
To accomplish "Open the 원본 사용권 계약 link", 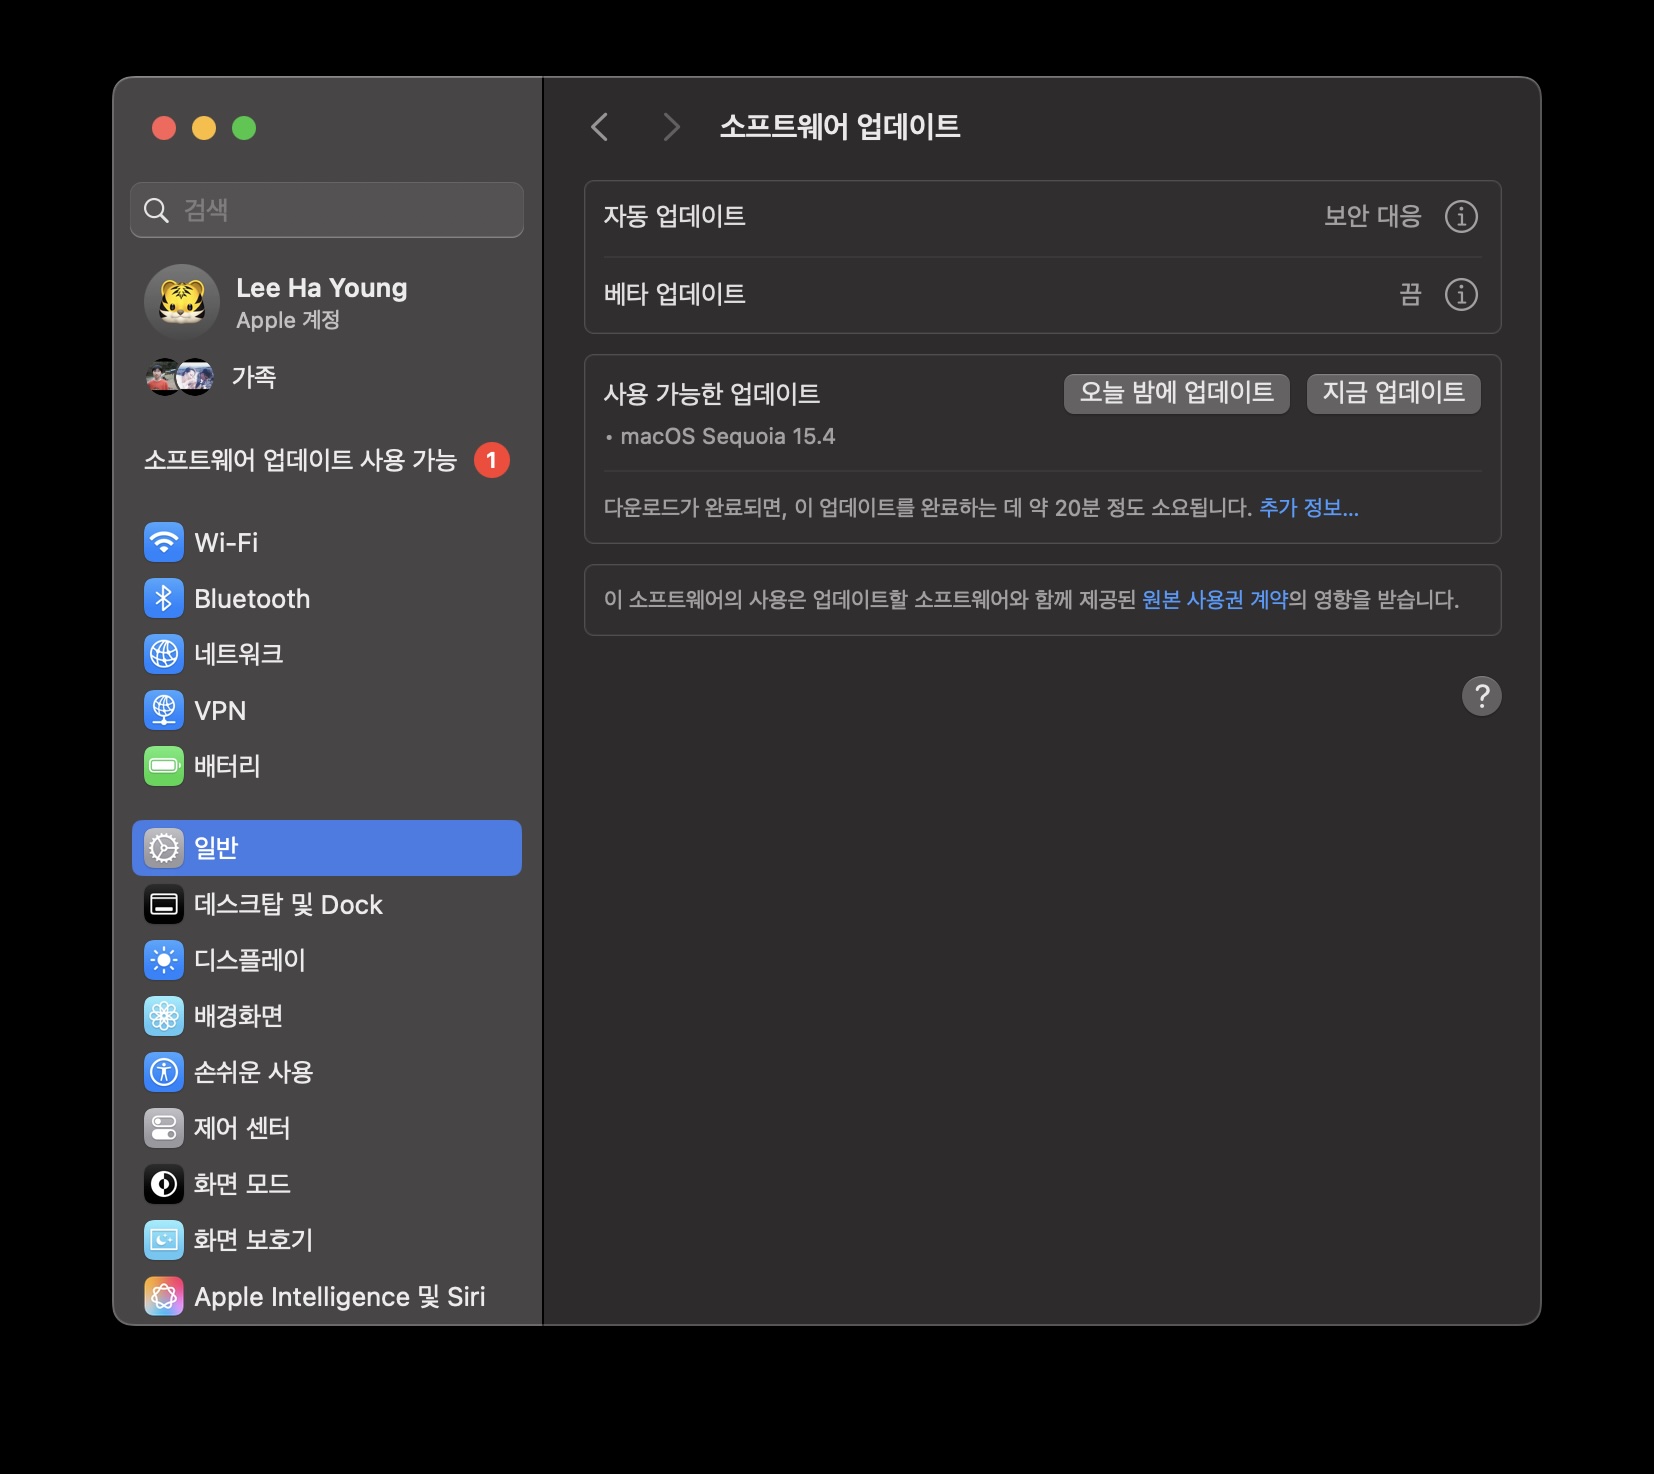I will [1215, 599].
